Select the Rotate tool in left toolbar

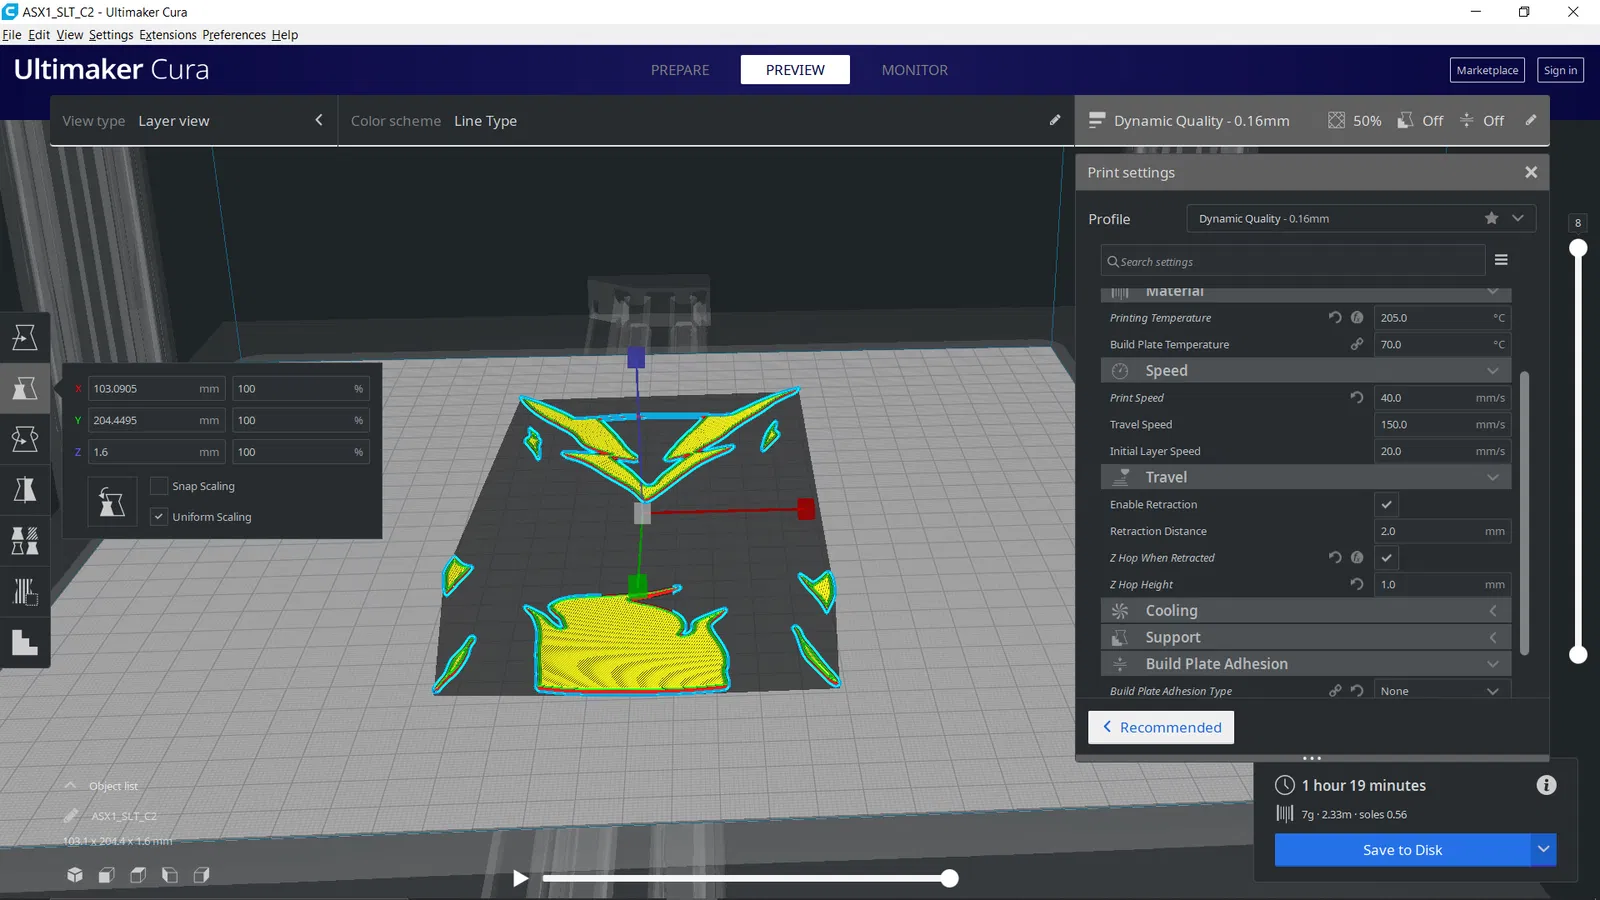click(25, 439)
